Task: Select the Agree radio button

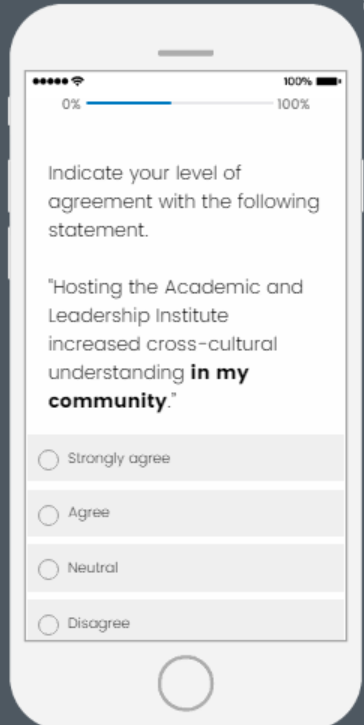Action: coord(49,515)
